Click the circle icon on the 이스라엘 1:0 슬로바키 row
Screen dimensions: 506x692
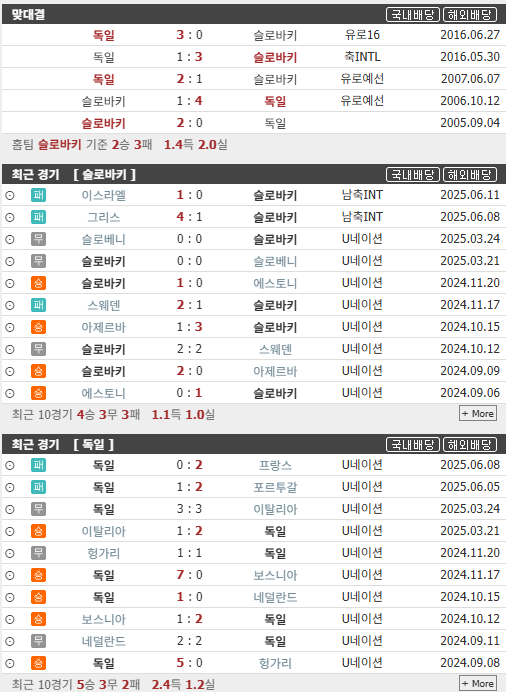pyautogui.click(x=10, y=195)
